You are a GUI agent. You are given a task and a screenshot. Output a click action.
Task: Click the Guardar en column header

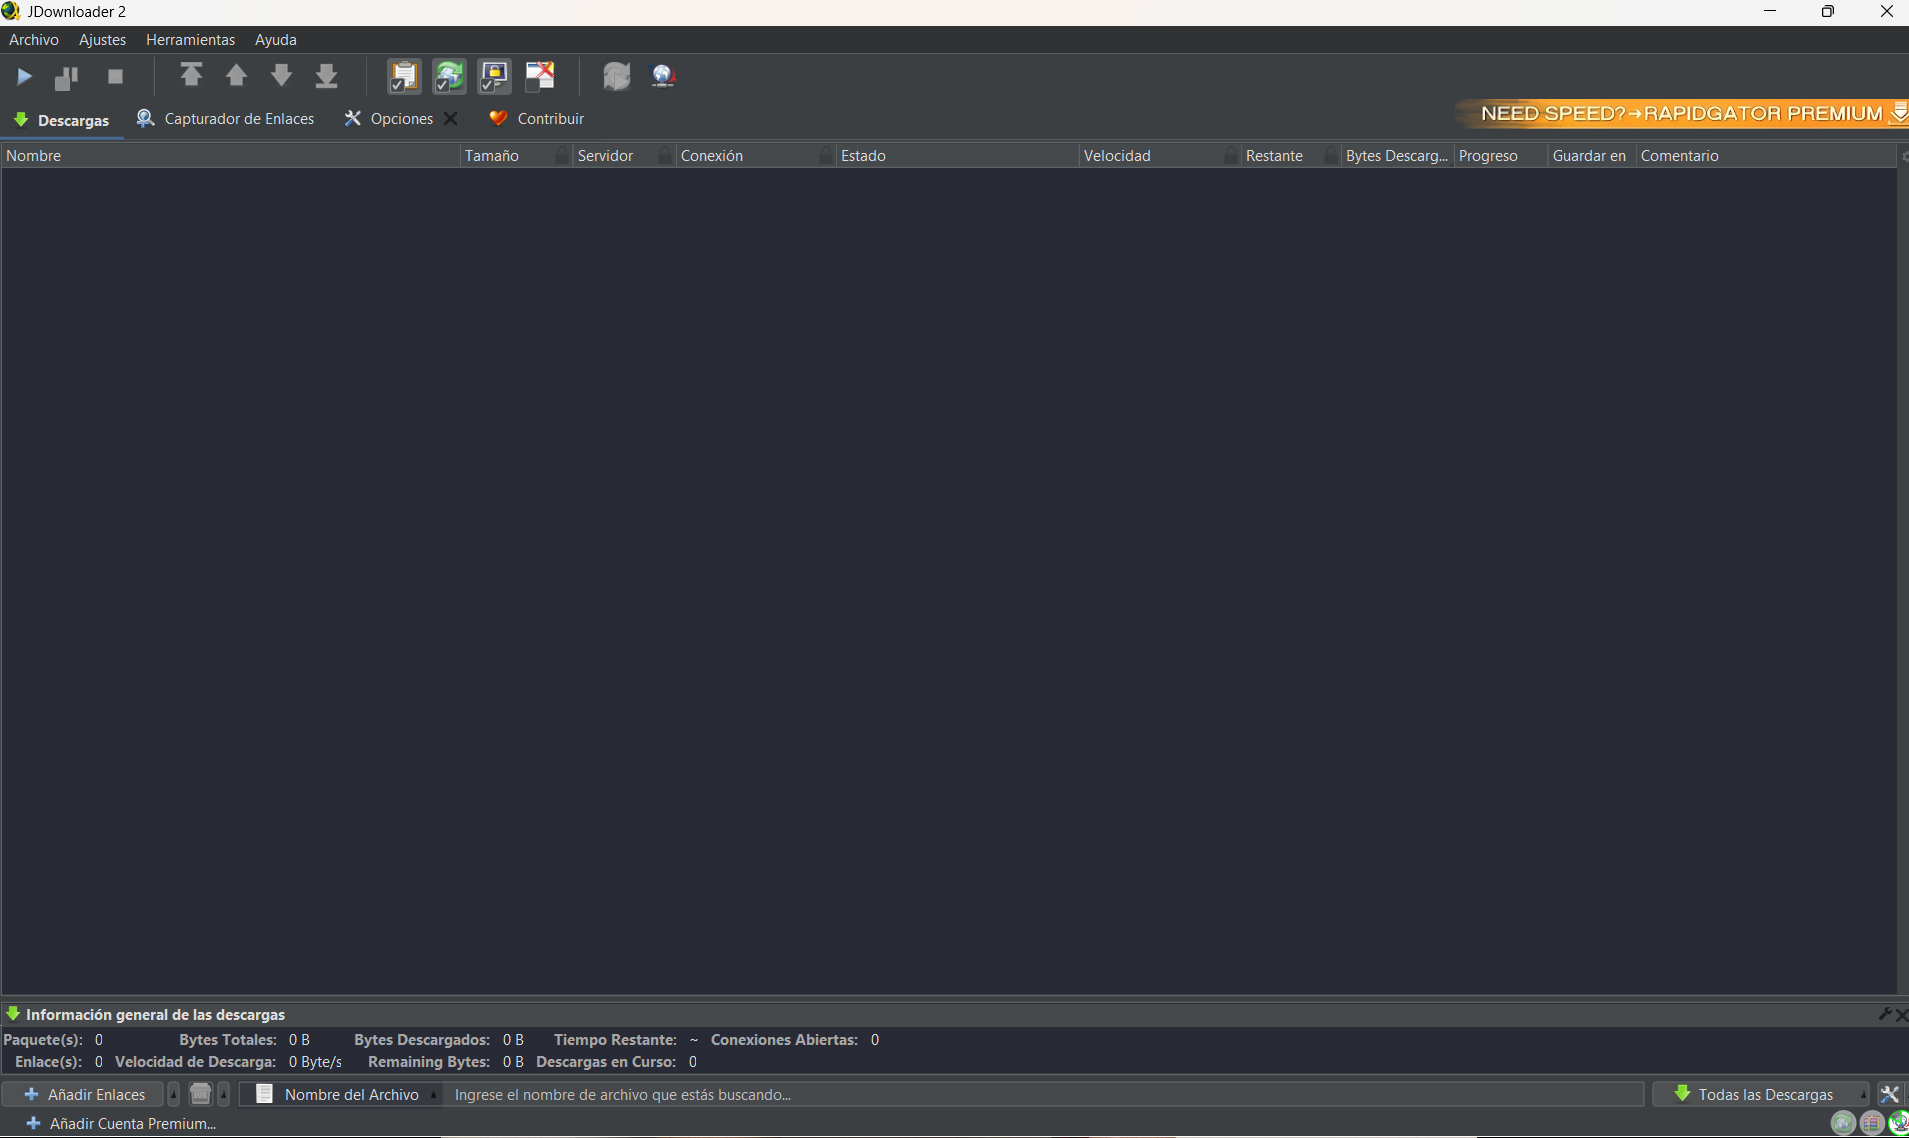coord(1591,156)
